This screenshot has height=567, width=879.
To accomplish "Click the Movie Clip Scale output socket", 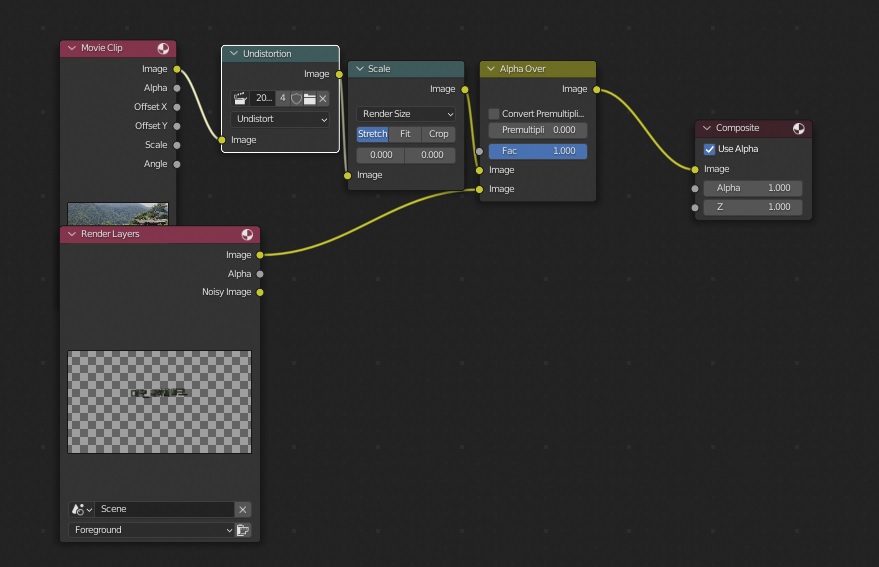I will tap(177, 145).
